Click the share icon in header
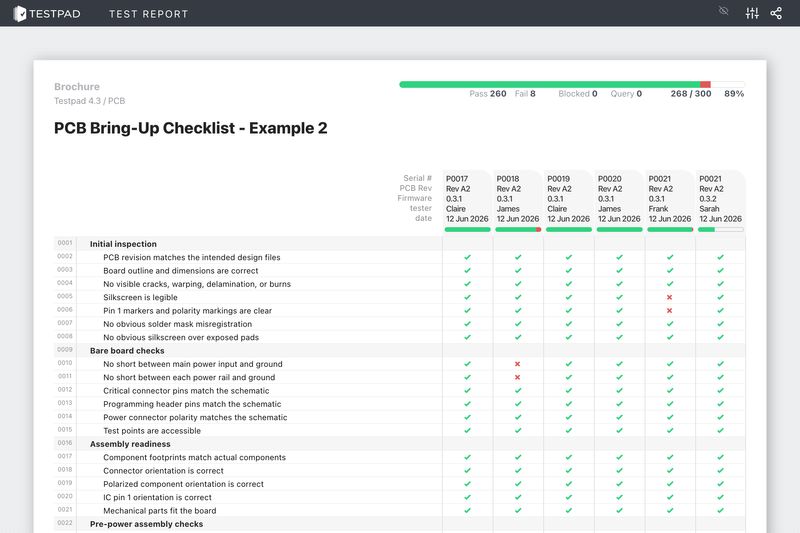The width and height of the screenshot is (800, 533). 776,13
